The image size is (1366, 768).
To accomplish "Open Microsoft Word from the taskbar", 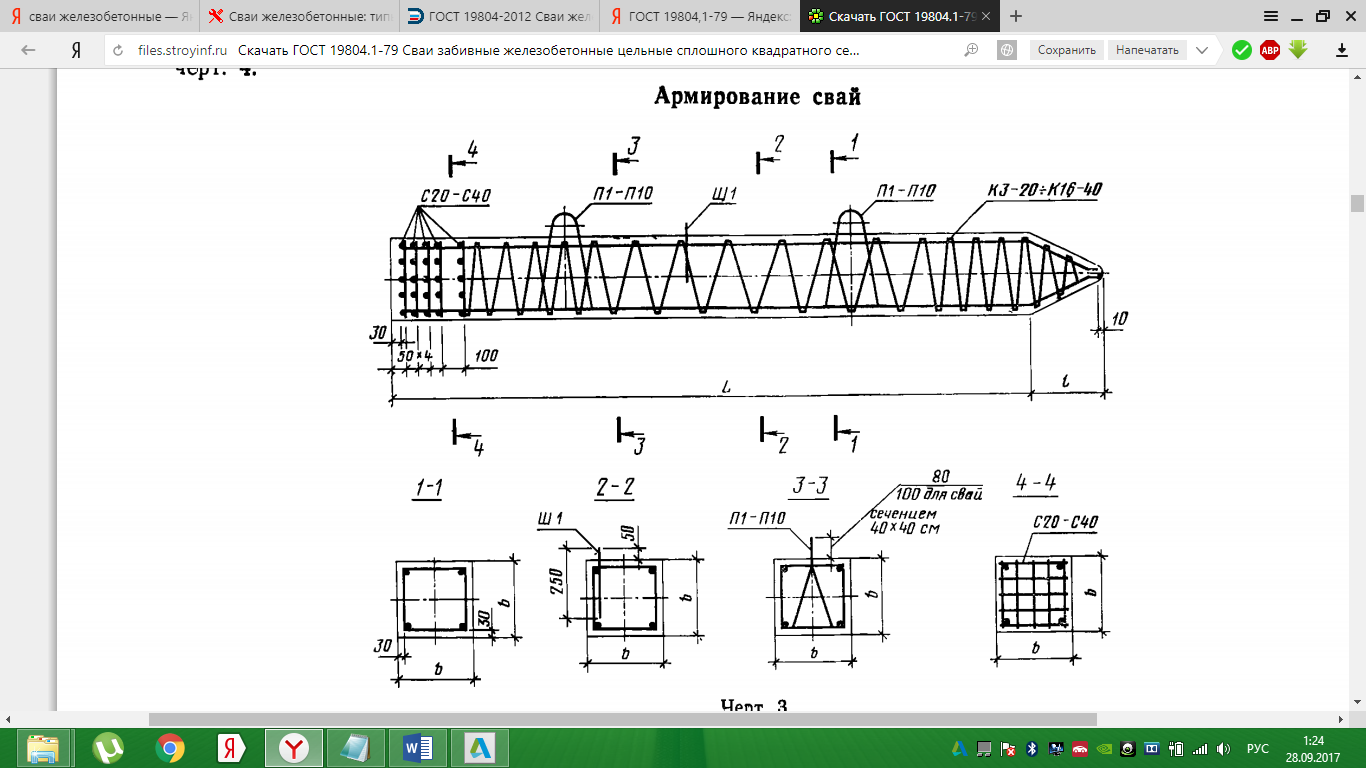I will click(417, 748).
